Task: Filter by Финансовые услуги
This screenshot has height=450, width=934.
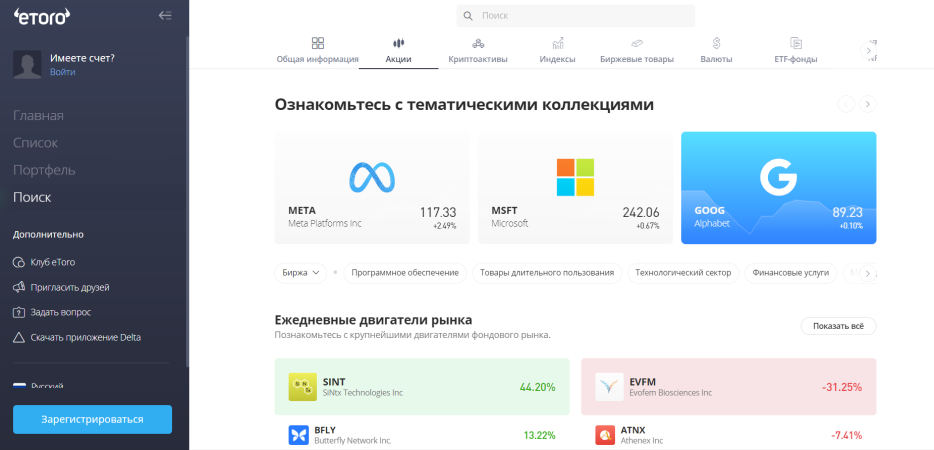Action: pyautogui.click(x=790, y=273)
